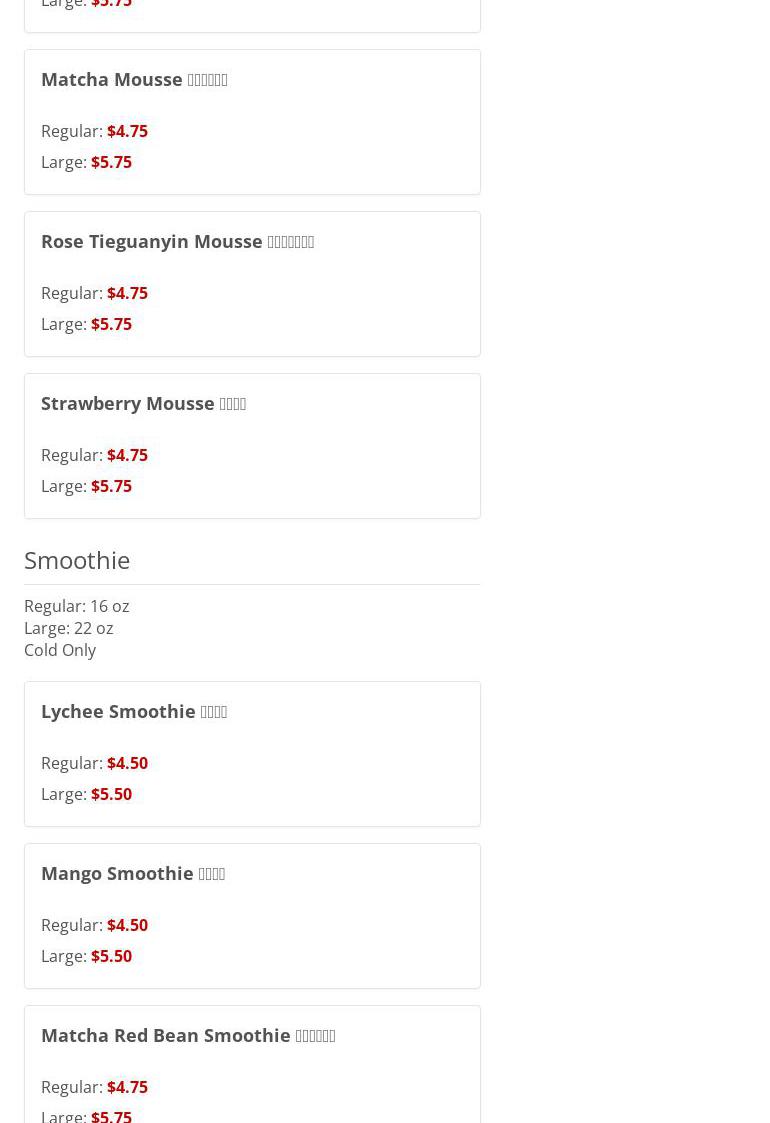770x1123 pixels.
Task: Open the Matcha Mousse menu item
Action: click(134, 79)
